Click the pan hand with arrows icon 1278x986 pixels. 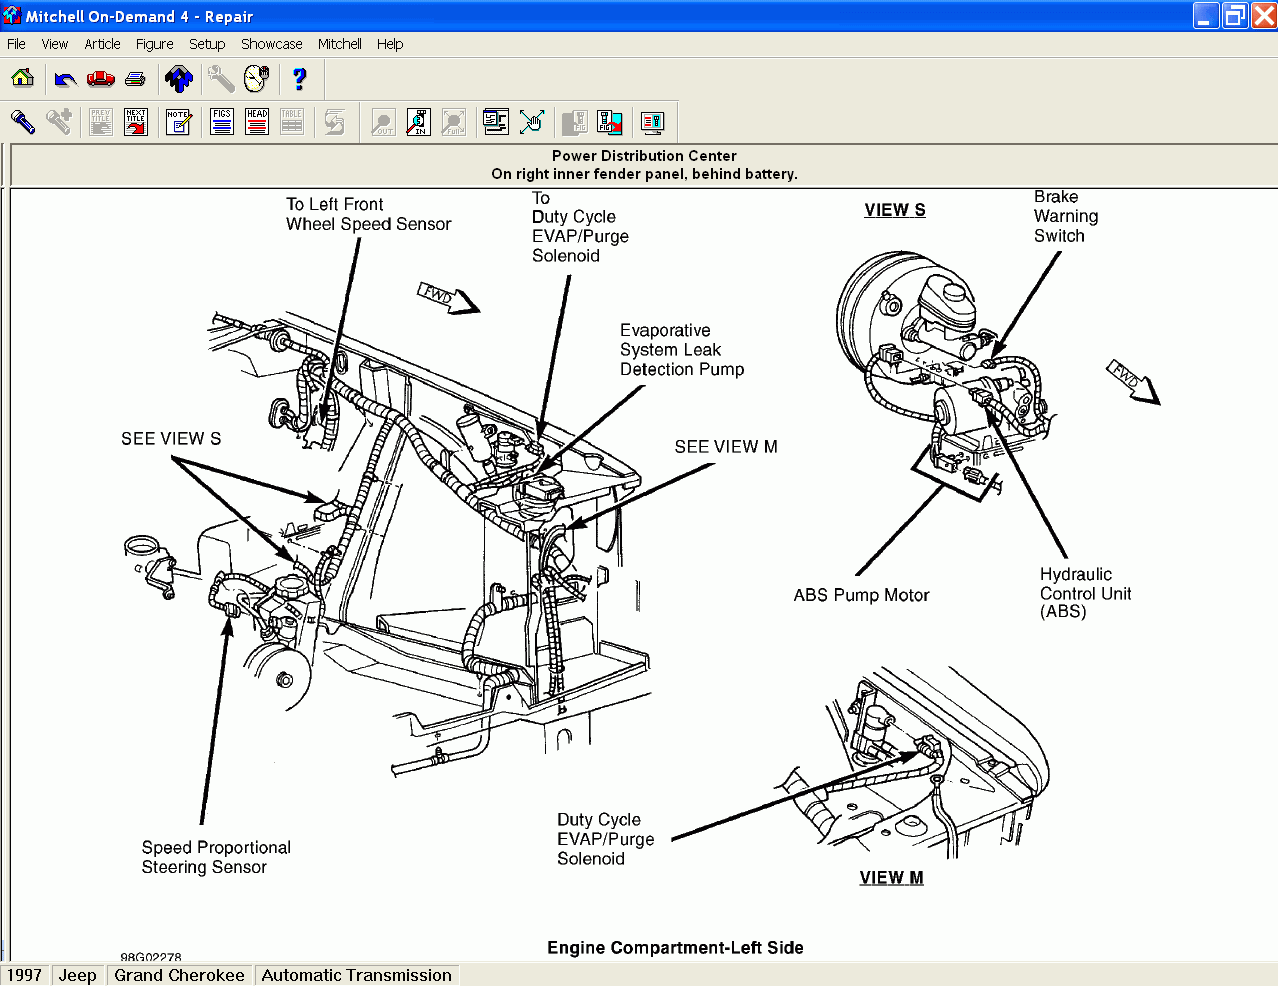pos(532,122)
